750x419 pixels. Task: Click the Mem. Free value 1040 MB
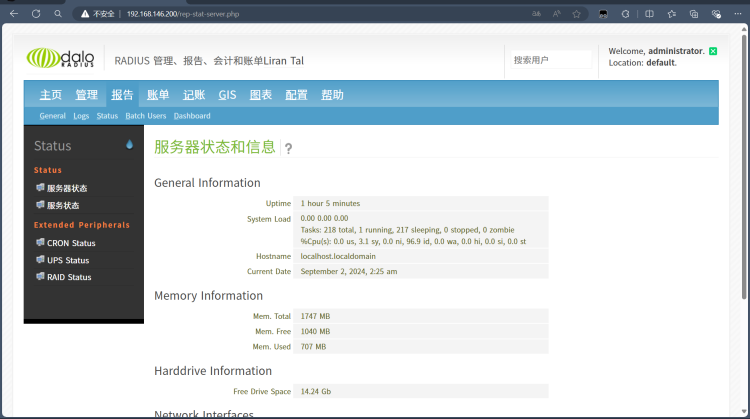tap(315, 331)
